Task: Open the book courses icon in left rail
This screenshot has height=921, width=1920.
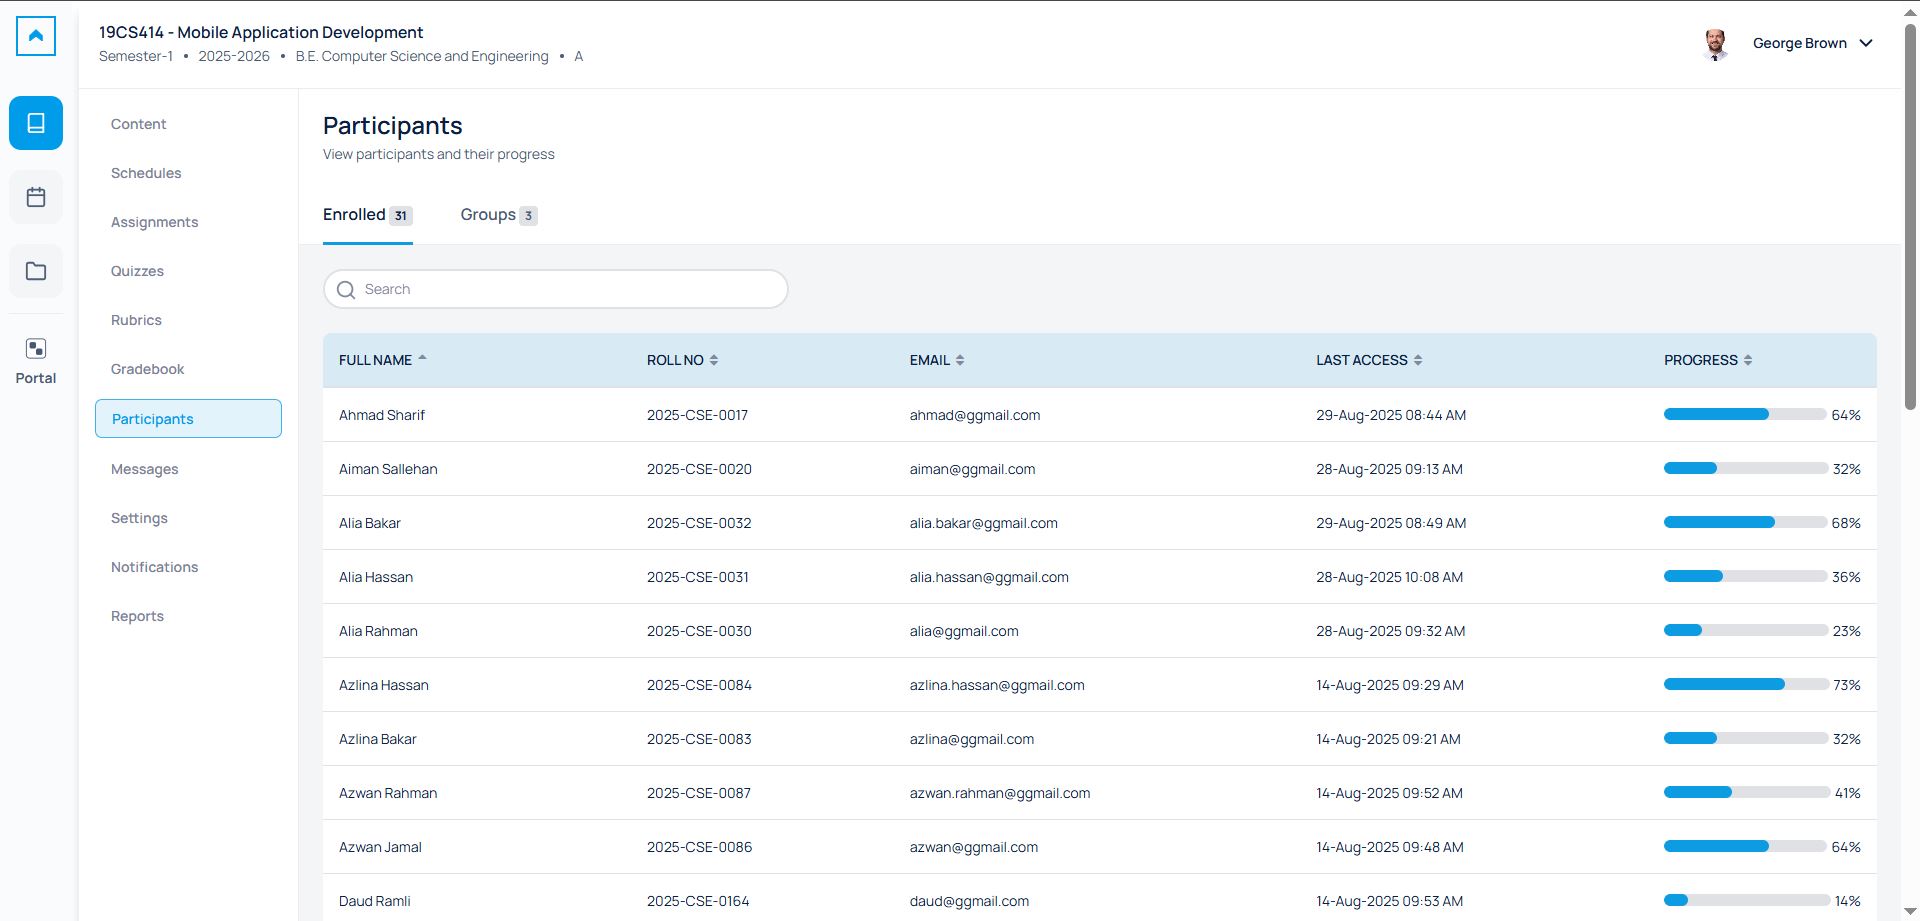Action: pos(36,123)
